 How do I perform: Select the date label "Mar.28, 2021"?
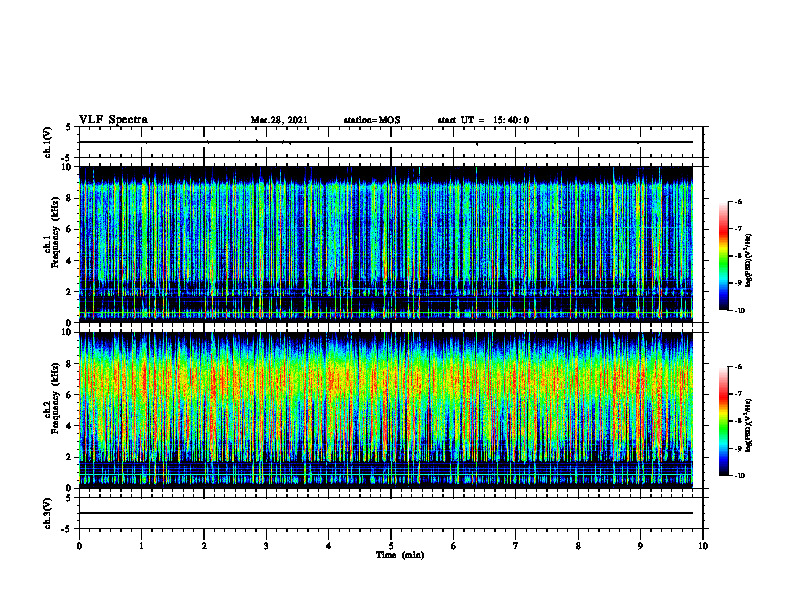279,120
